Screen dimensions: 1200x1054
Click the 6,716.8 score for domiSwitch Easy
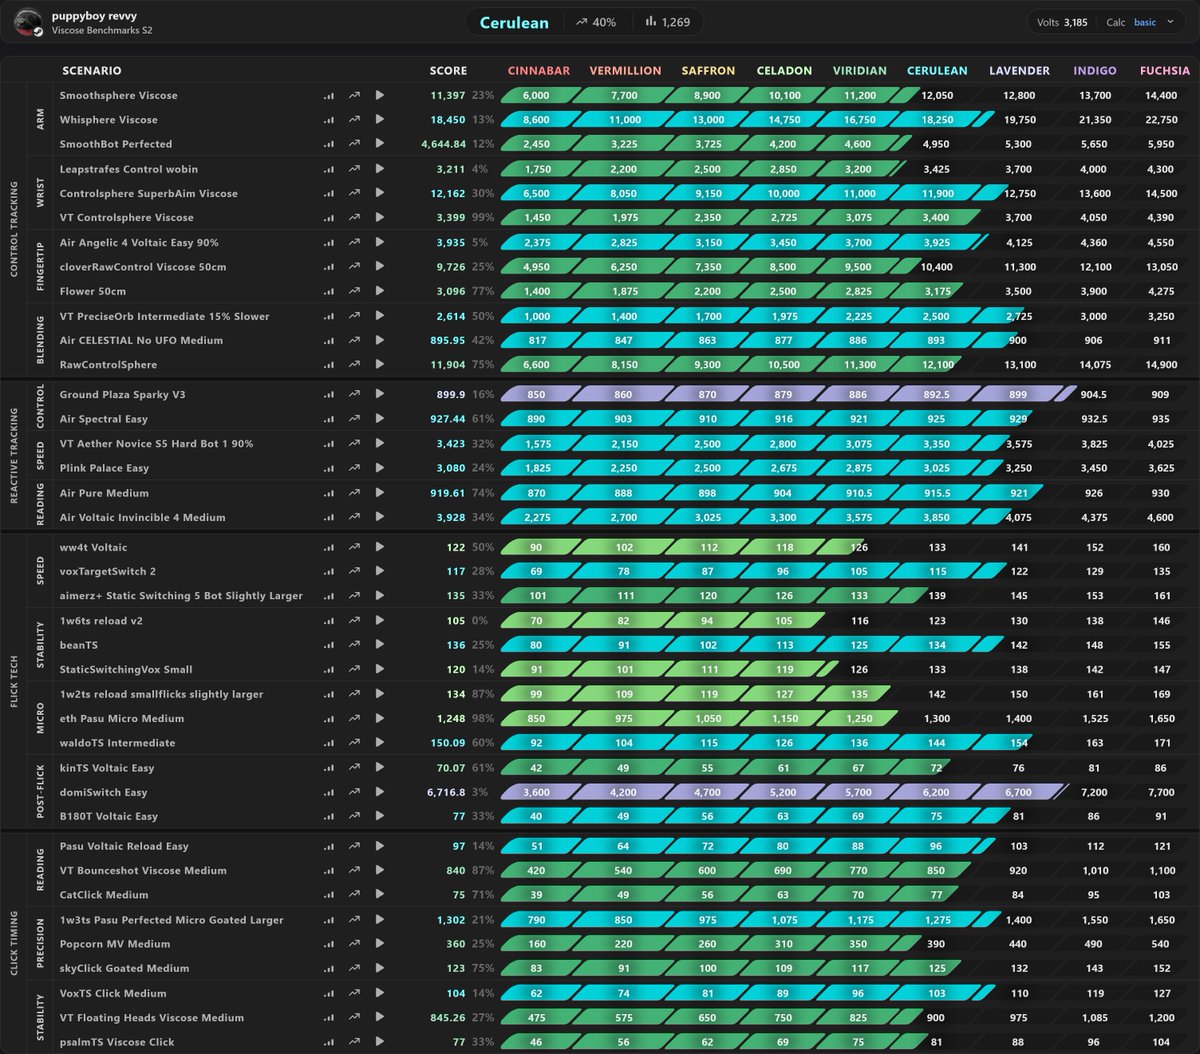pyautogui.click(x=447, y=793)
